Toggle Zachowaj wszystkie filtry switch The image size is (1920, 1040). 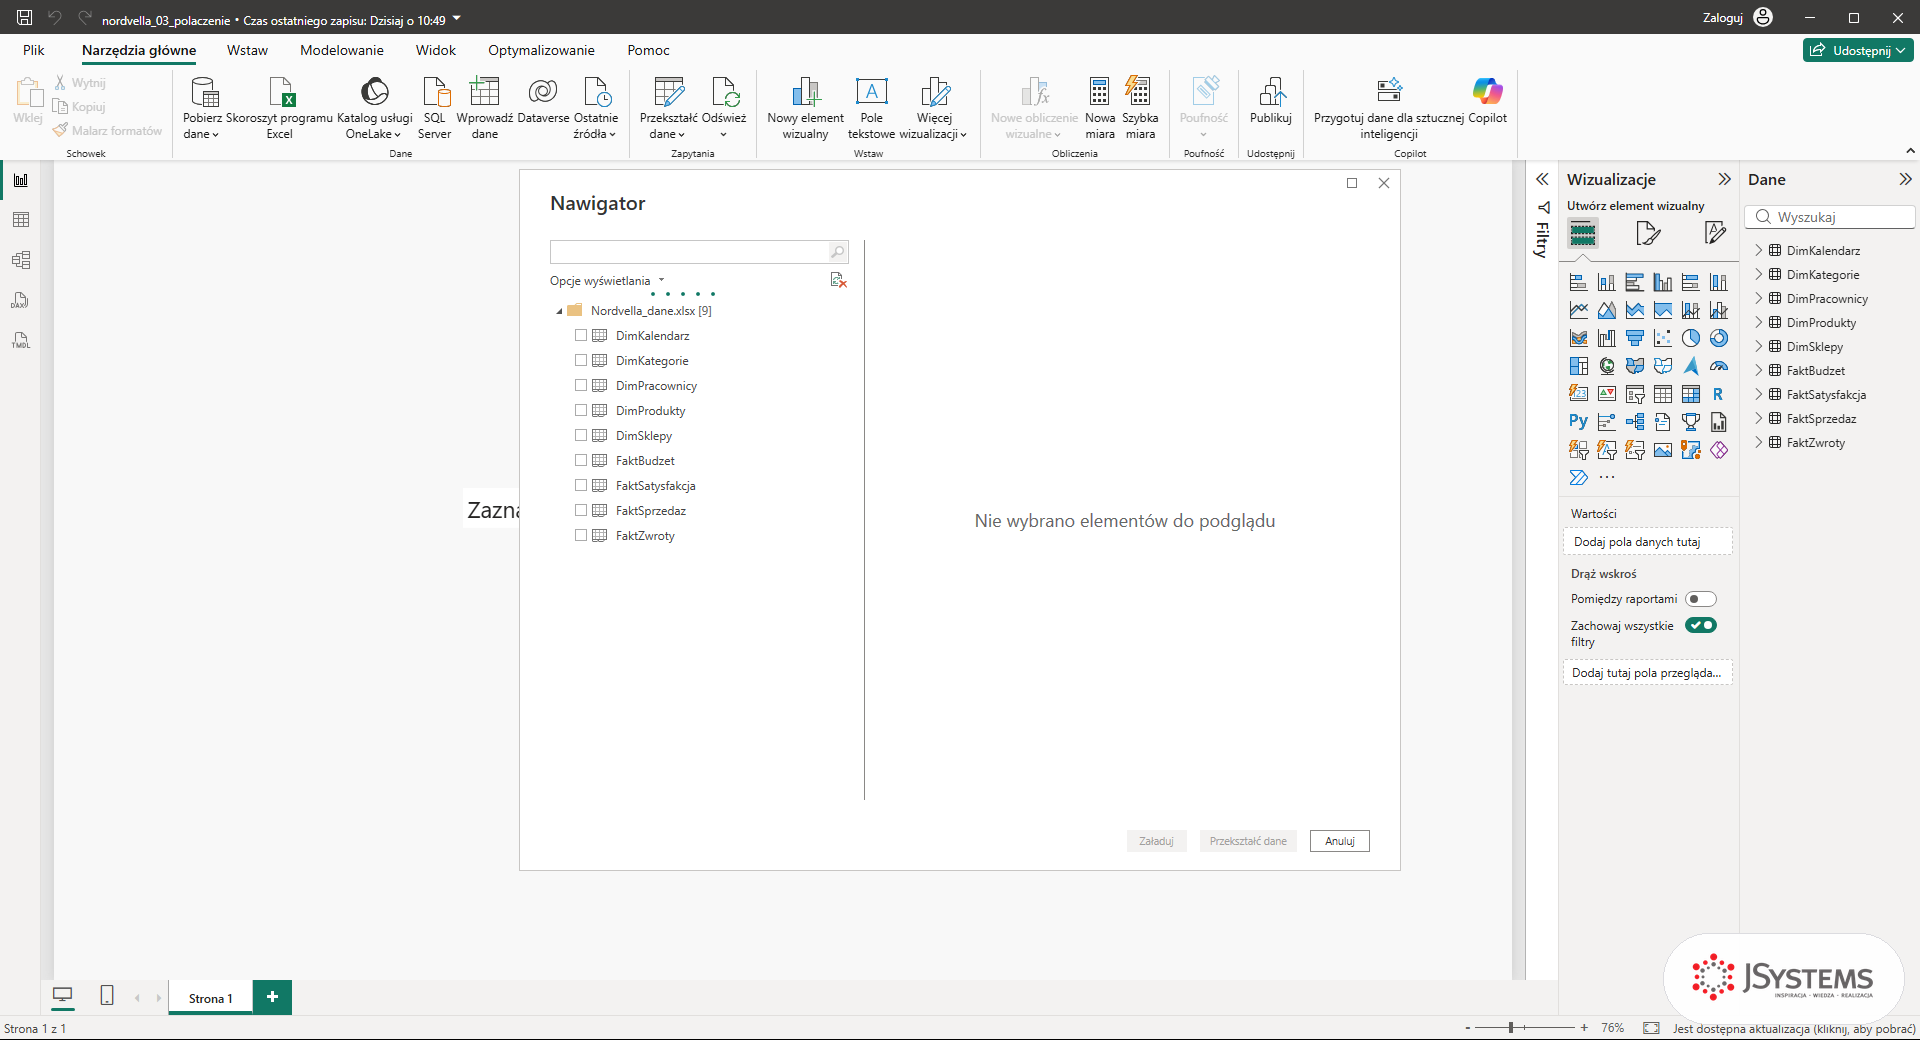(1700, 625)
